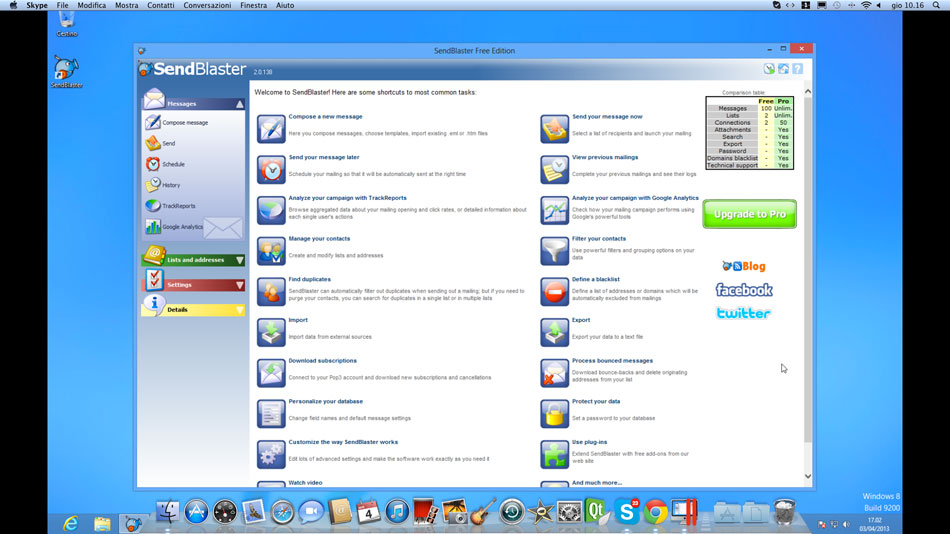Open the Modifica menu
This screenshot has width=950, height=534.
point(91,5)
